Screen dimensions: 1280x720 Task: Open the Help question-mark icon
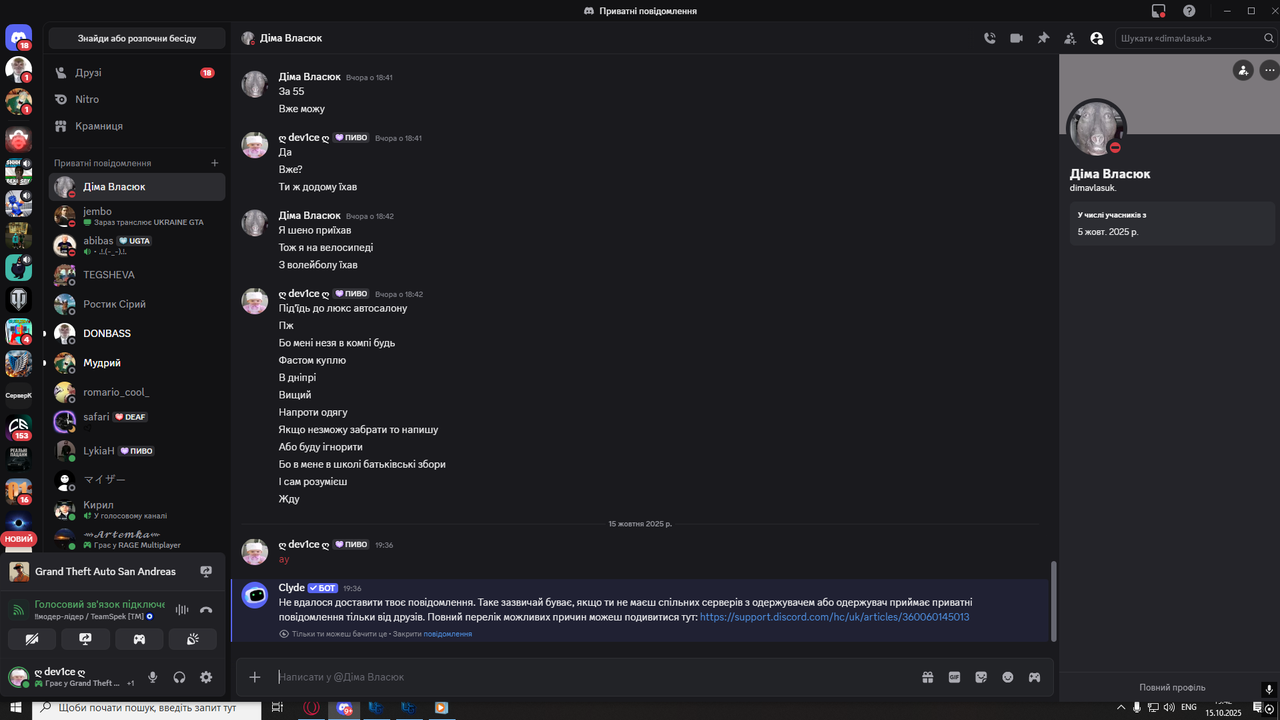(1189, 11)
